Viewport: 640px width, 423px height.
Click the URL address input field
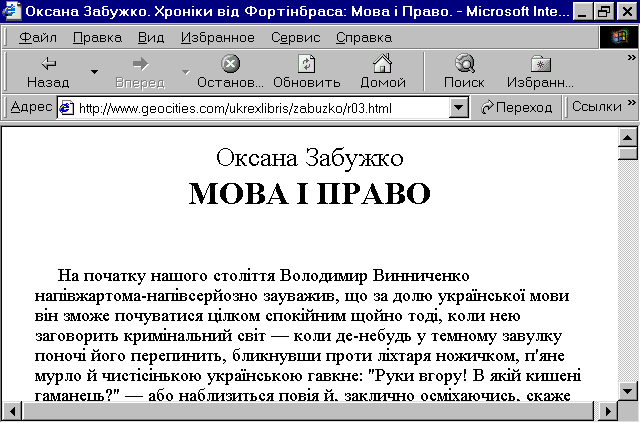pos(260,107)
